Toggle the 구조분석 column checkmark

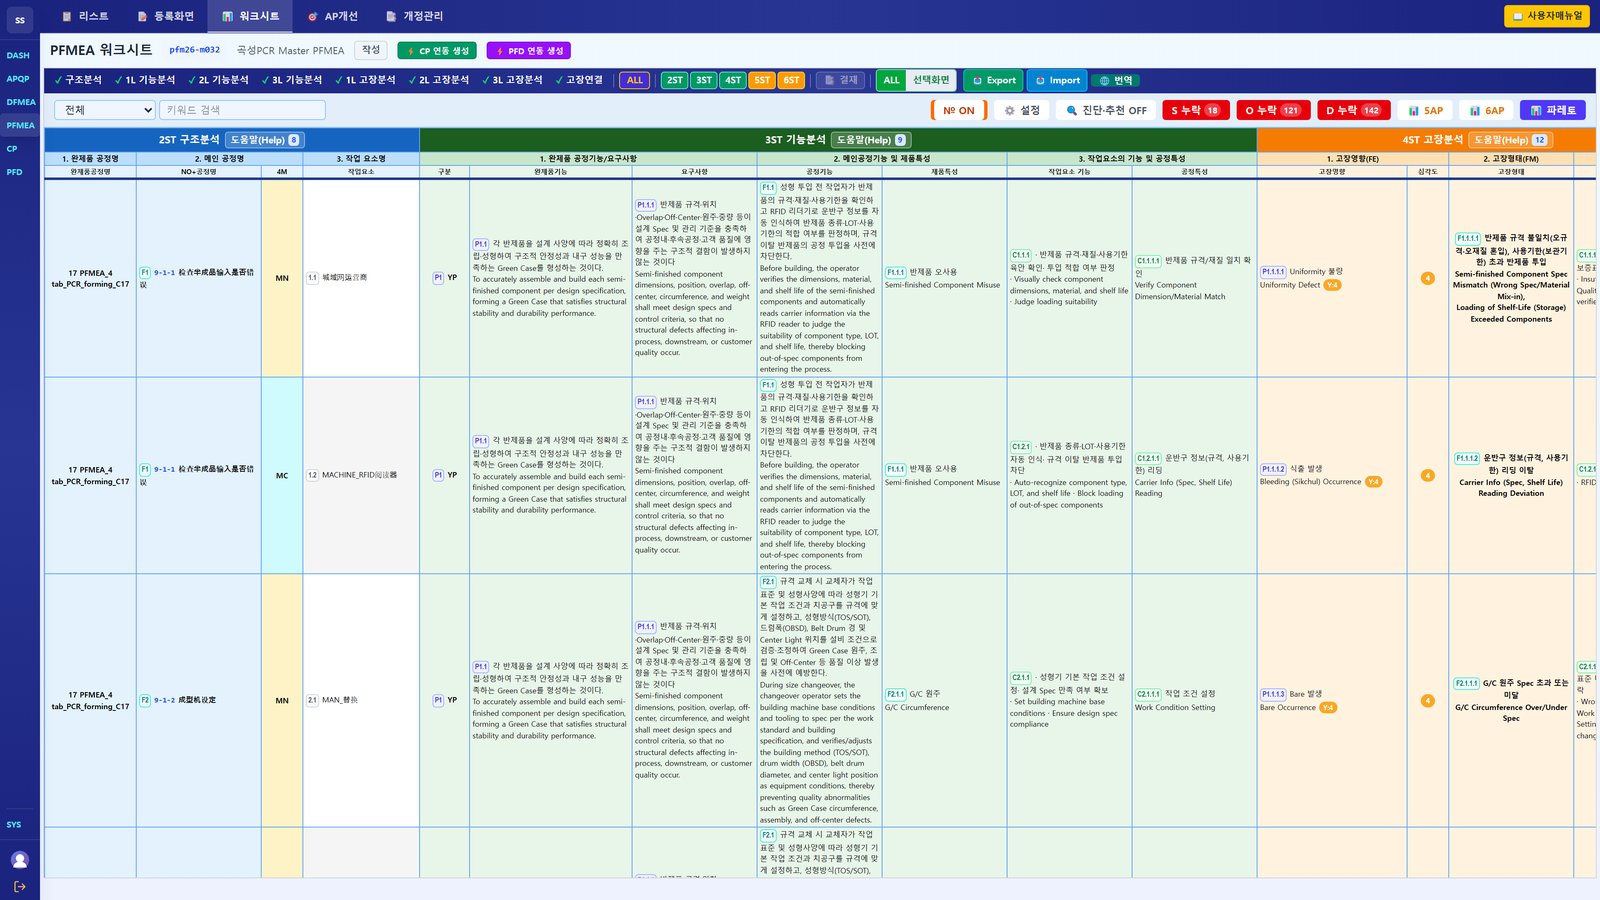point(78,80)
